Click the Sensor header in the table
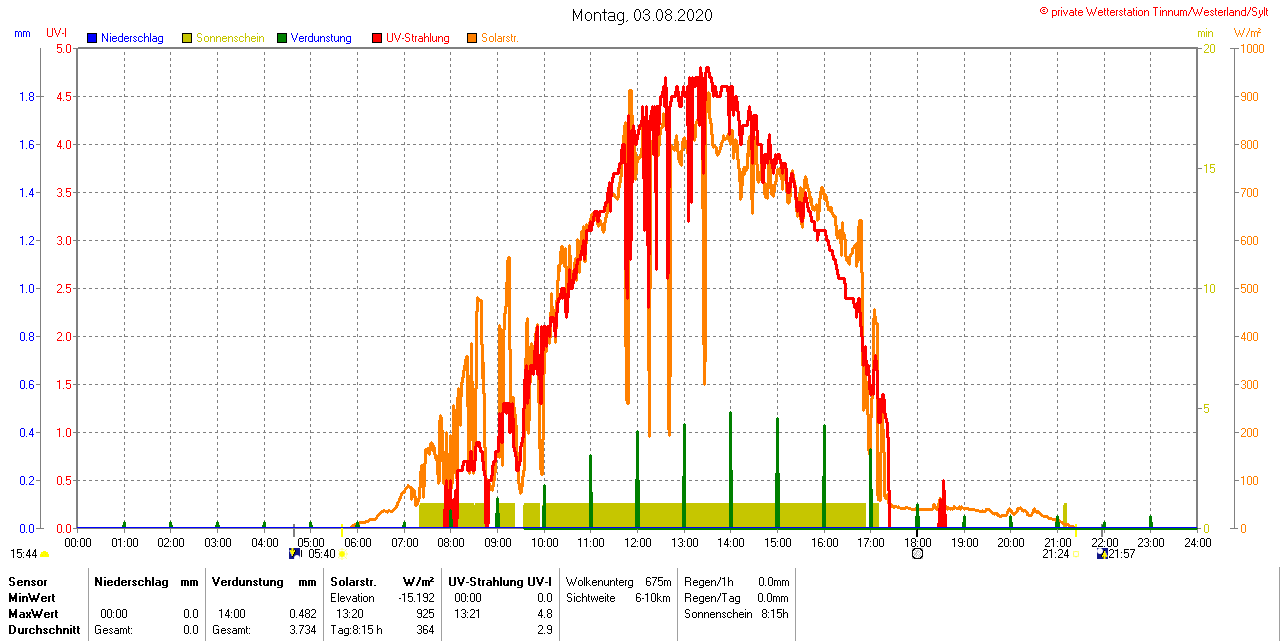Screen dimensions: 1280x641 27,581
